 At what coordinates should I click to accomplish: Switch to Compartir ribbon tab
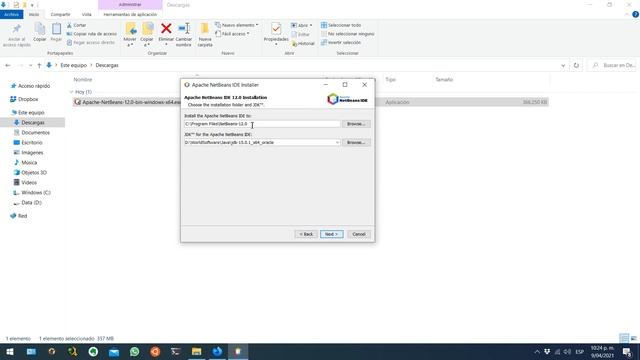(60, 14)
